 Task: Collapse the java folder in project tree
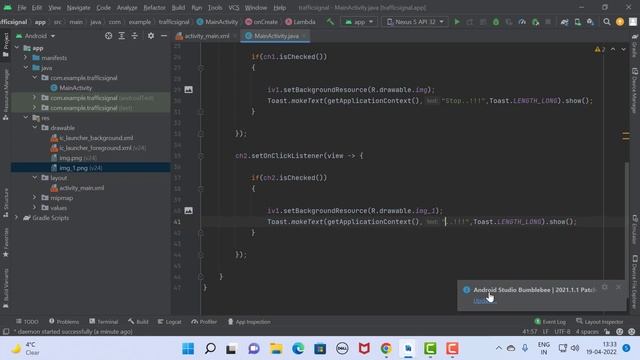pos(26,67)
